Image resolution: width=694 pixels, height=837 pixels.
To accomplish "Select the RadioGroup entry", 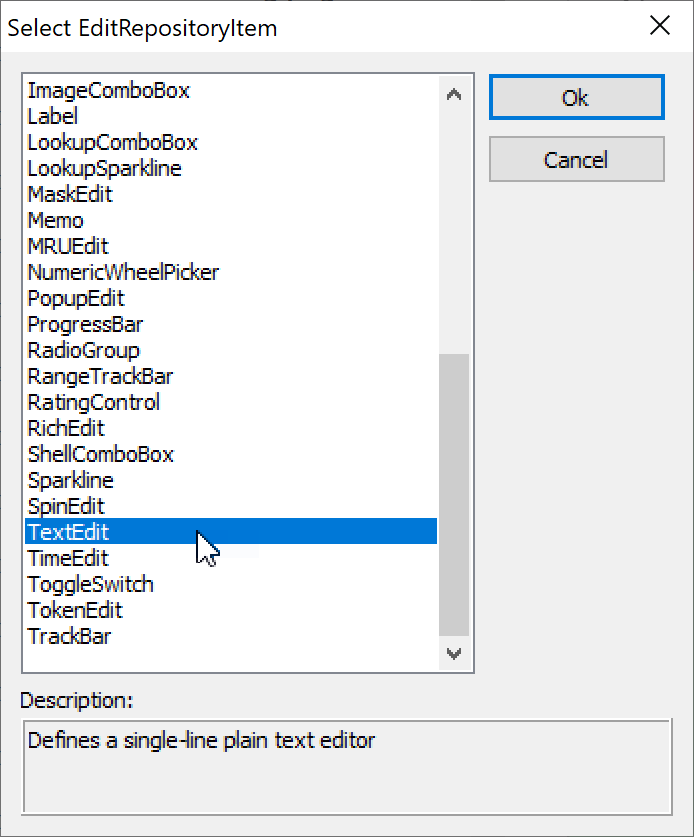I will coord(83,350).
